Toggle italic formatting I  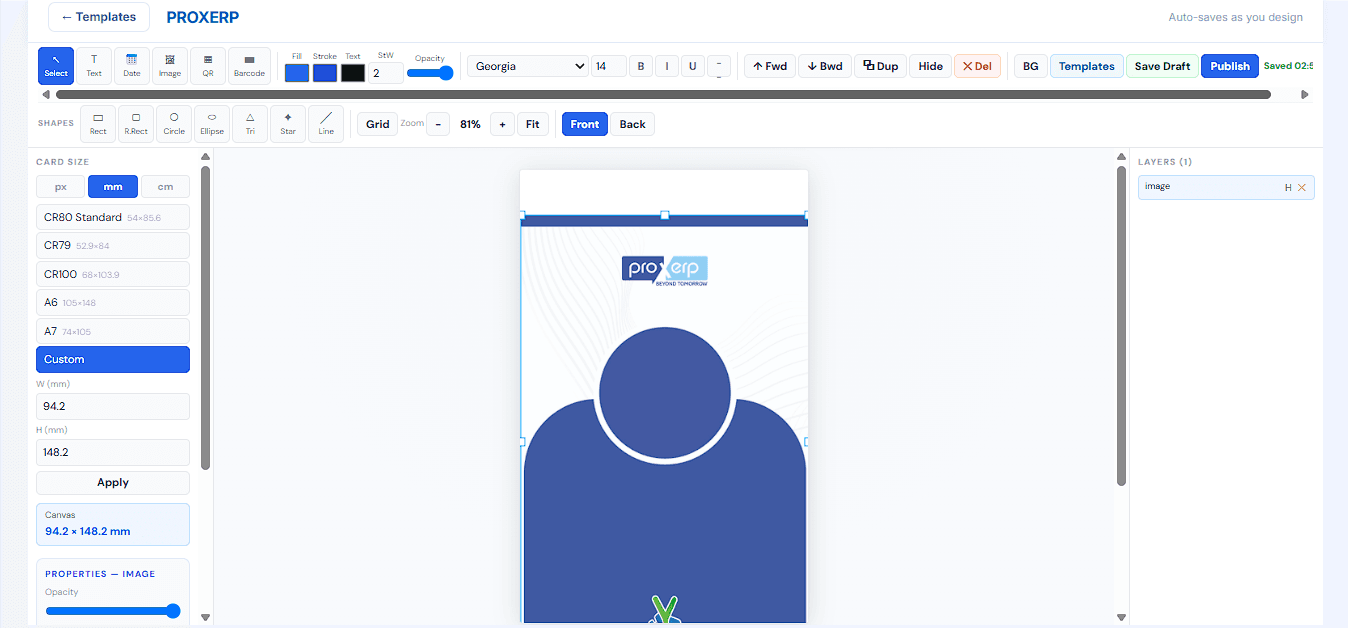pos(667,66)
